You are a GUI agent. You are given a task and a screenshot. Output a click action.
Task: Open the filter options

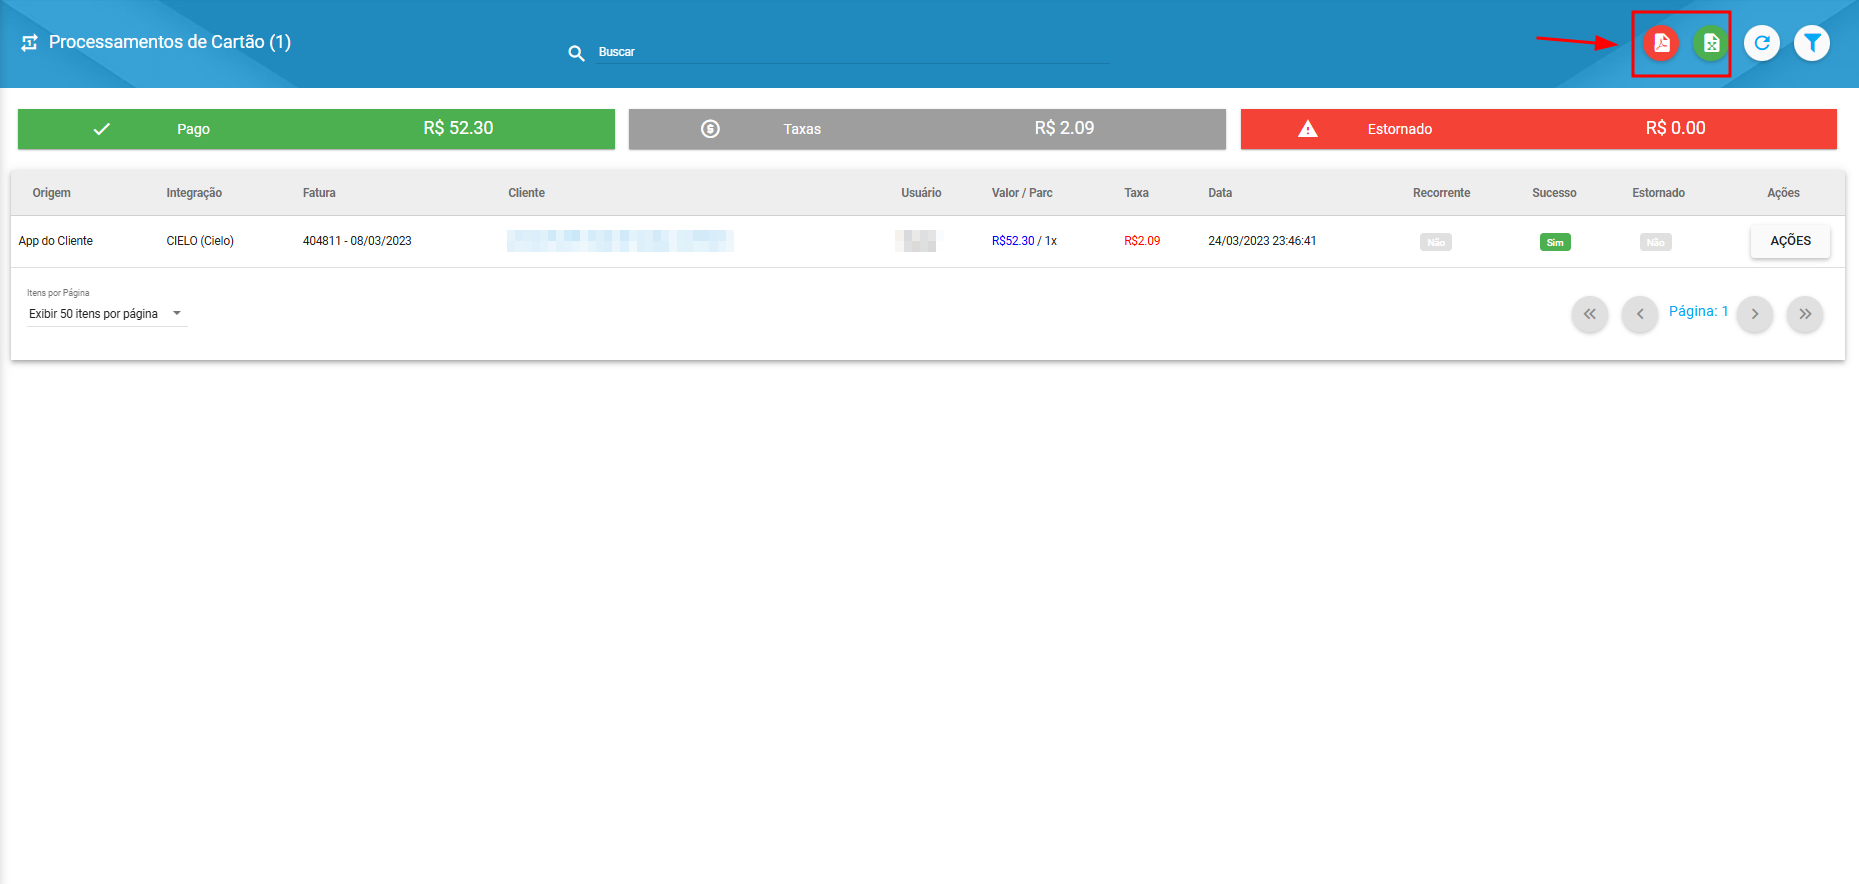[1812, 43]
